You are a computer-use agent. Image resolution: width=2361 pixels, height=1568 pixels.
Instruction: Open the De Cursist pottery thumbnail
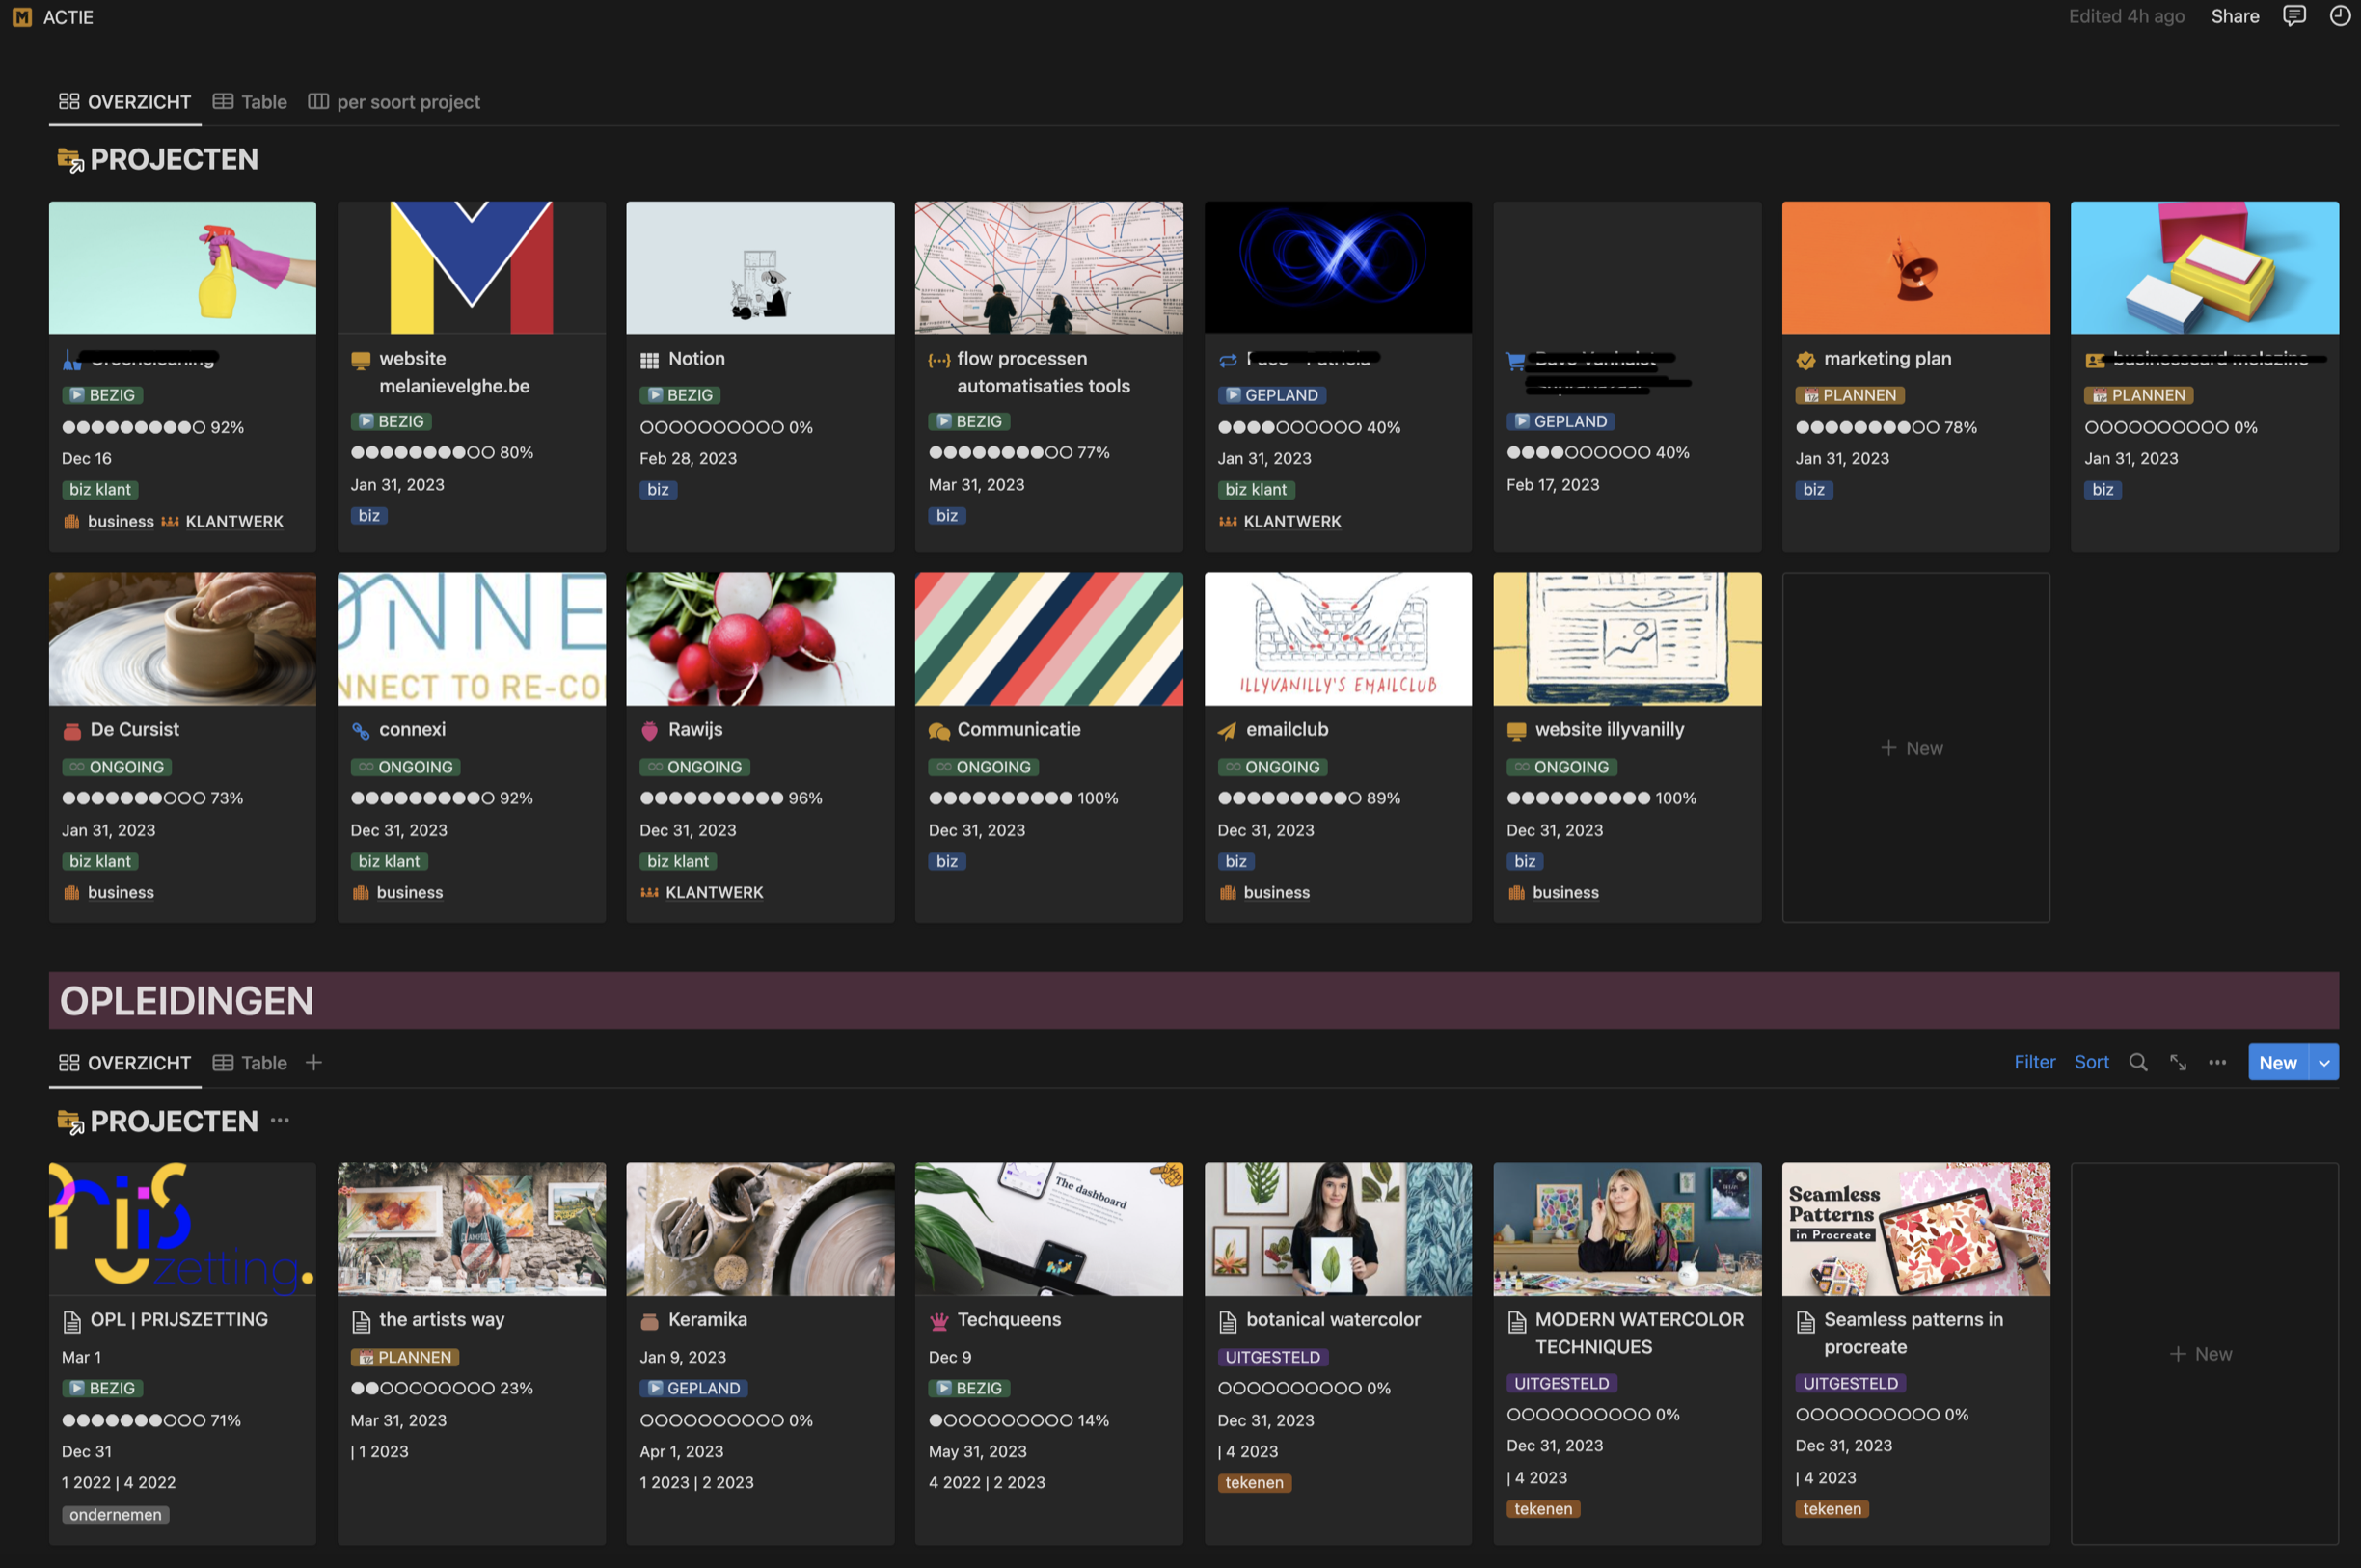click(x=182, y=639)
